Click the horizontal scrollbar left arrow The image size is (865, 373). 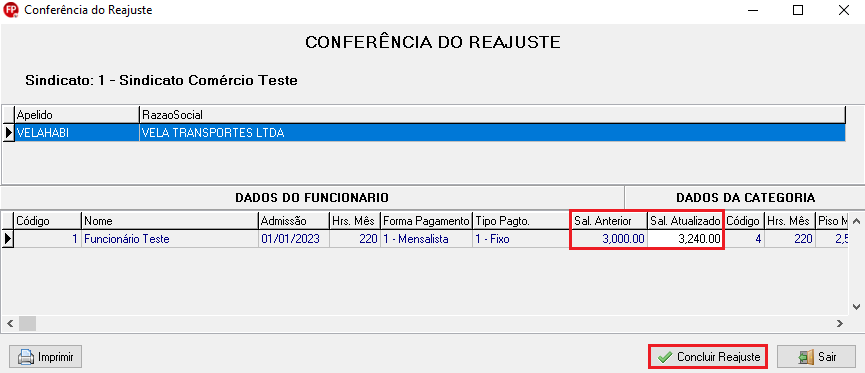pos(9,323)
